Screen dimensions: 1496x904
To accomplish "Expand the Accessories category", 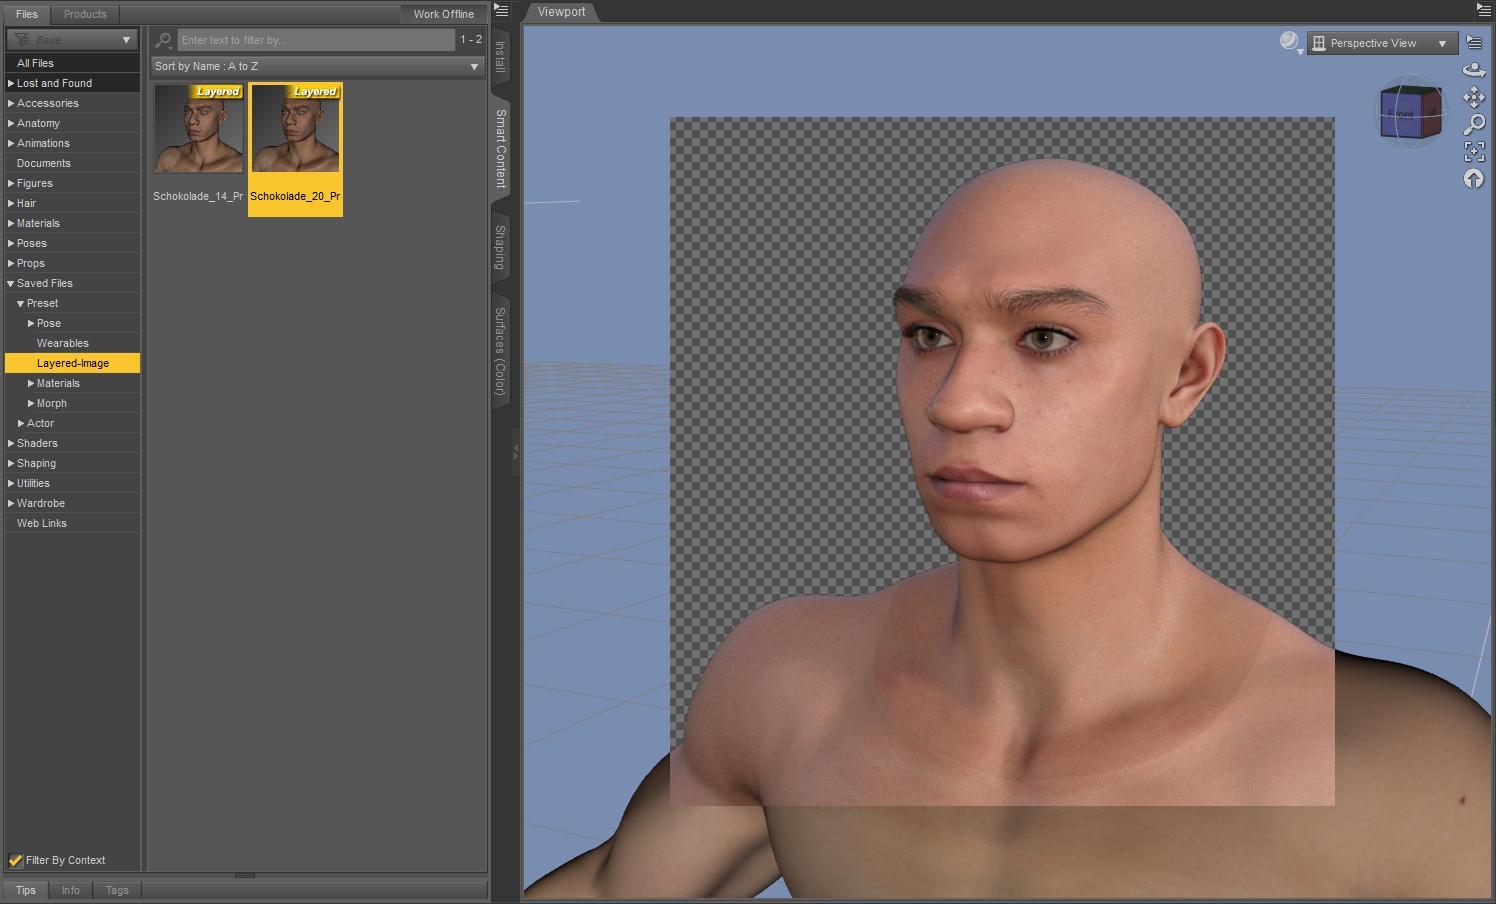I will [x=11, y=103].
